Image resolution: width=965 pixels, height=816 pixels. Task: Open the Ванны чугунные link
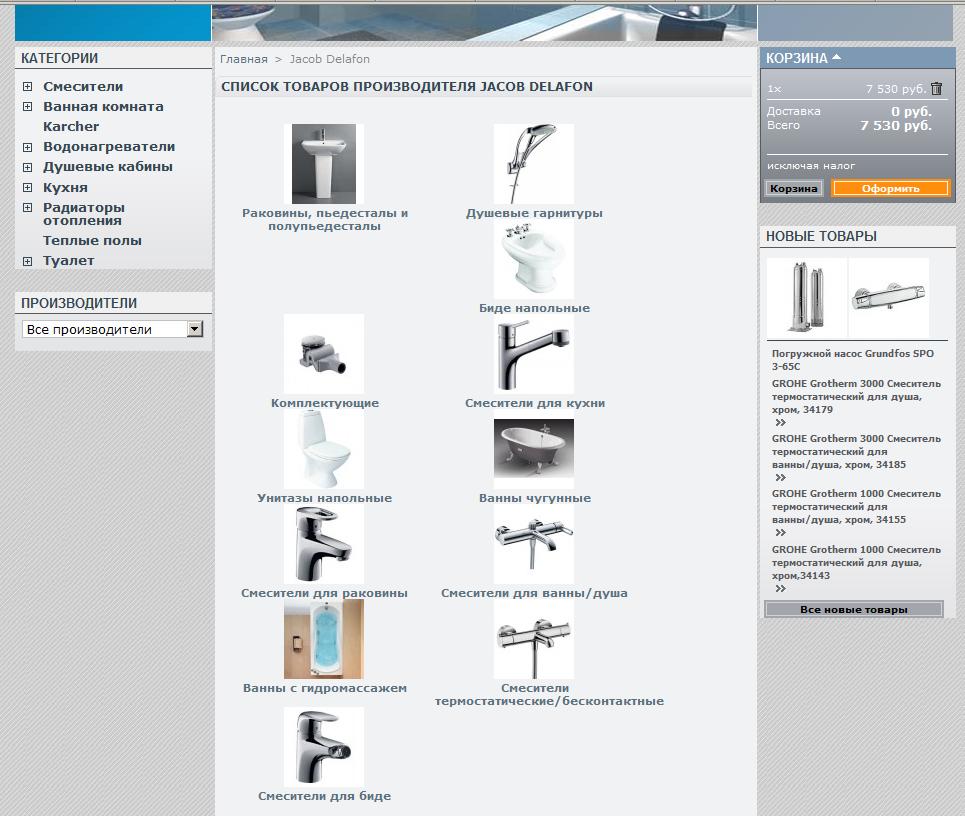click(535, 498)
